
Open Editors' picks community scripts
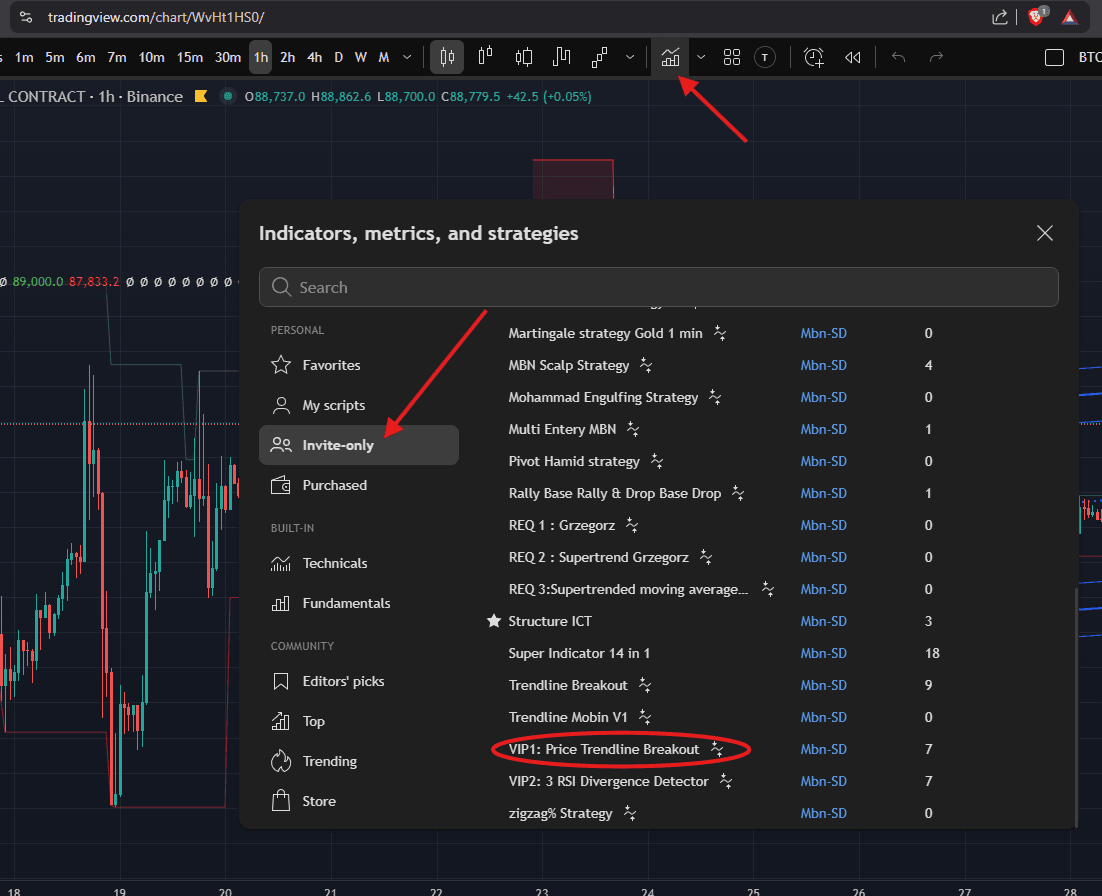click(358, 681)
